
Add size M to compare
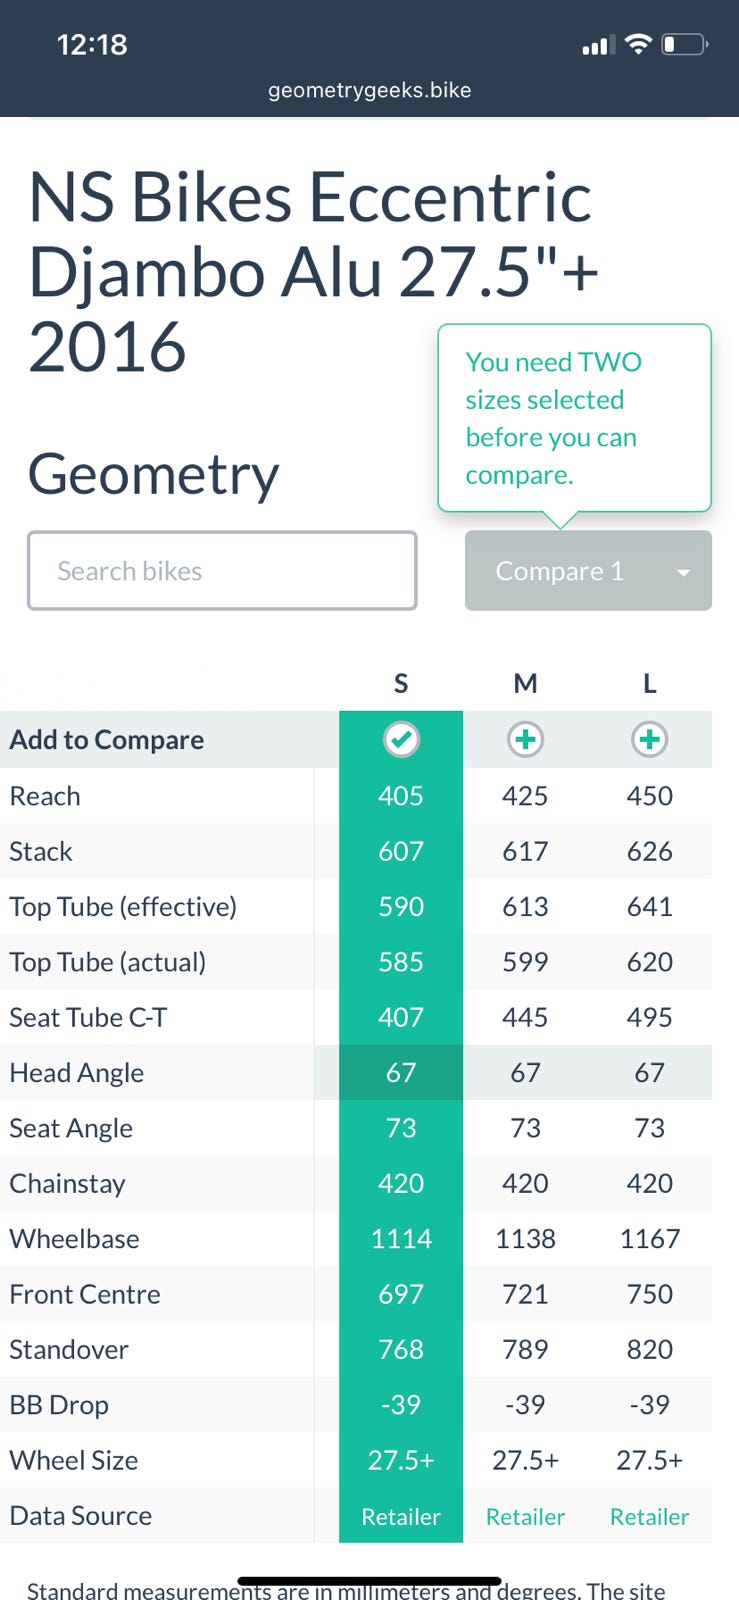[x=525, y=740]
